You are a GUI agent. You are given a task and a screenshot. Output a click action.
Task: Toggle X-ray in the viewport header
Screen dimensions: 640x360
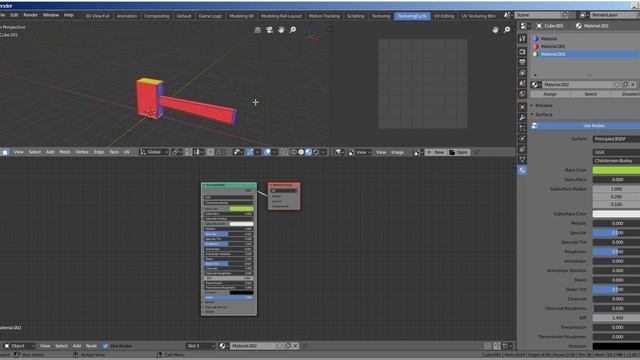(x=284, y=152)
